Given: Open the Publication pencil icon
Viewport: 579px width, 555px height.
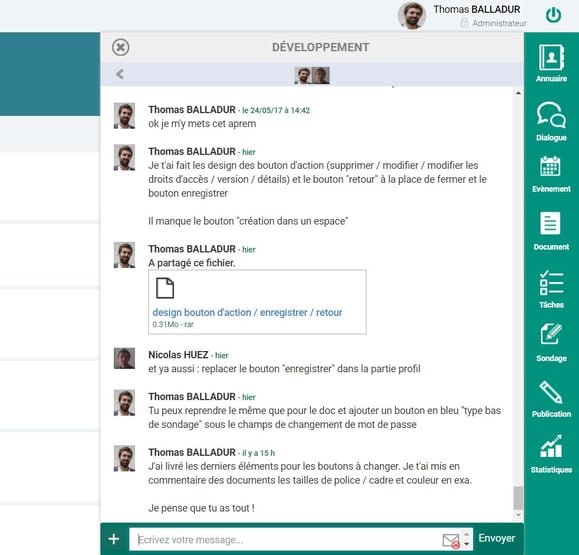Looking at the screenshot, I should click(x=551, y=399).
